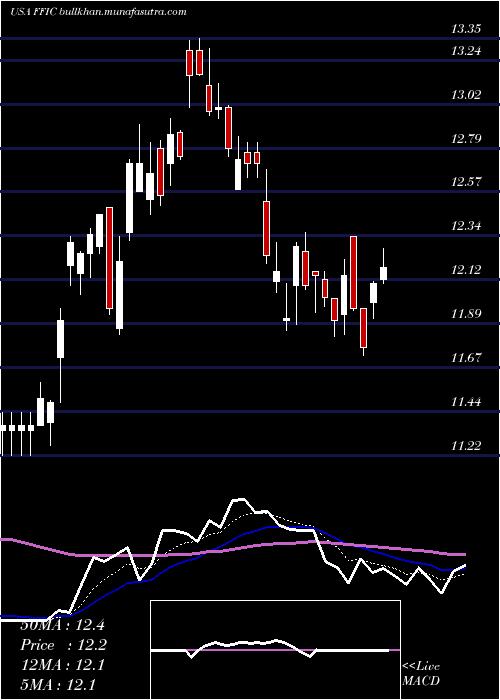Viewport: 500px width, 700px height.
Task: Click the 13.35 price axis label
Action: (x=466, y=29)
